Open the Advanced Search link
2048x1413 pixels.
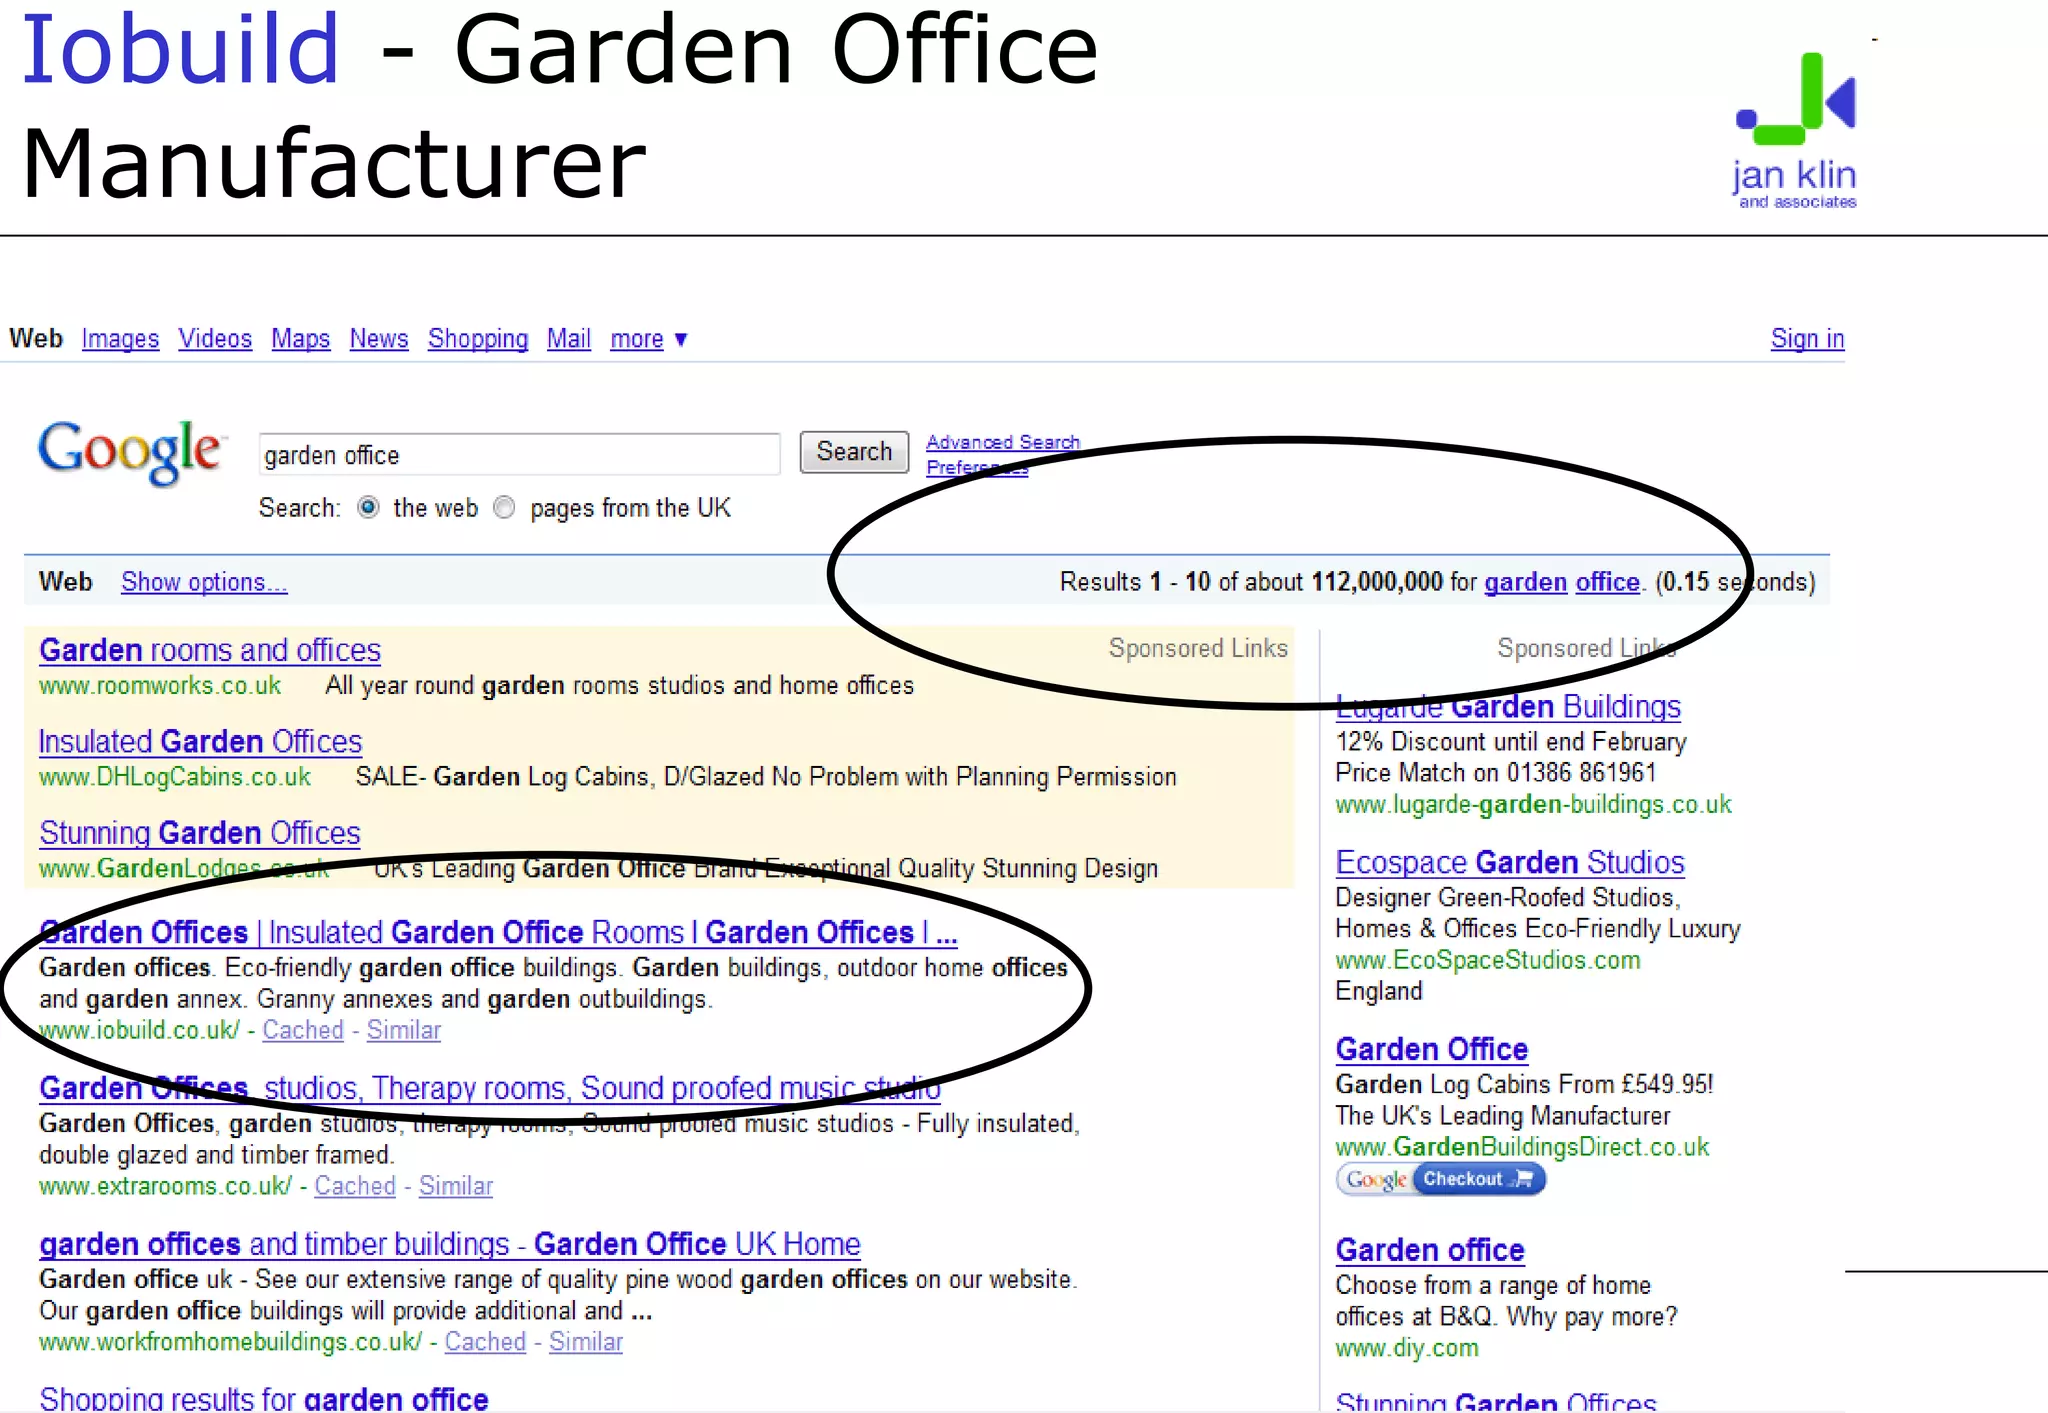1003,442
